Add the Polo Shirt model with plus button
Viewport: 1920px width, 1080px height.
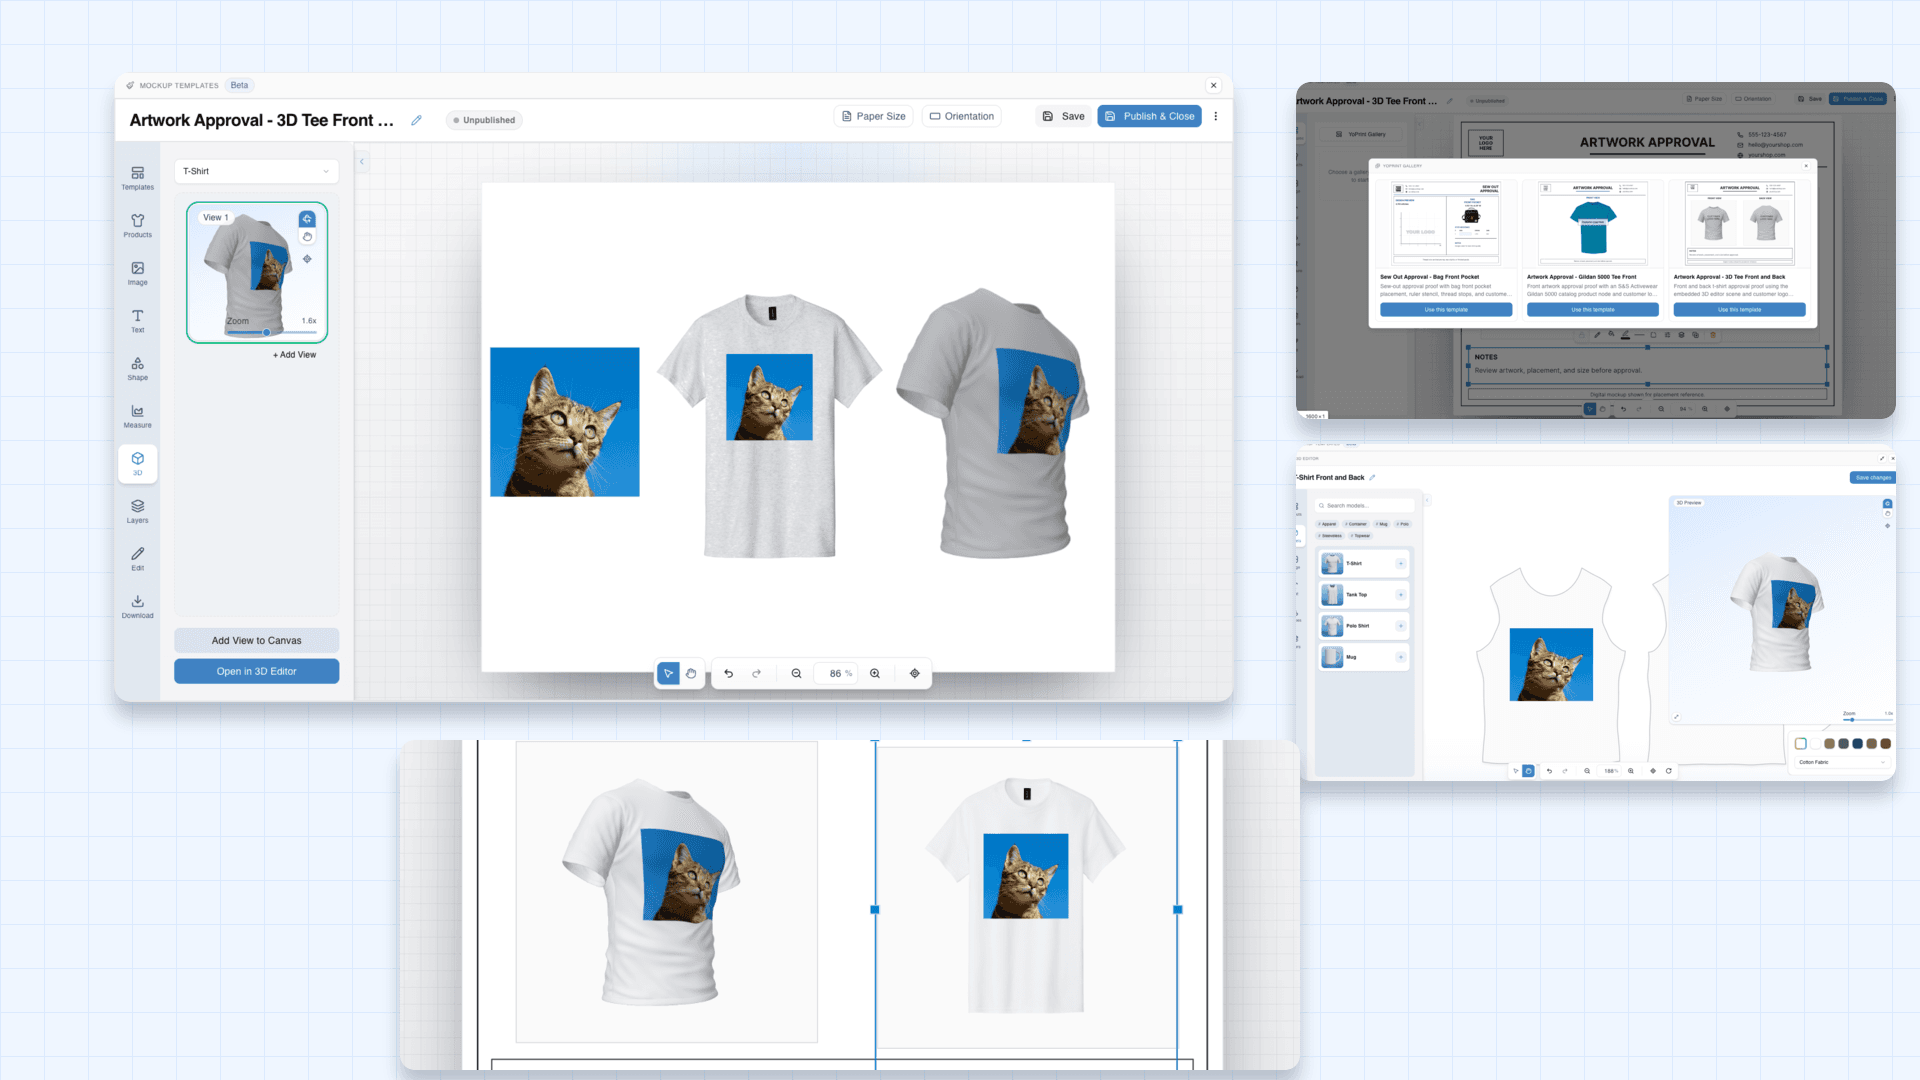coord(1400,626)
